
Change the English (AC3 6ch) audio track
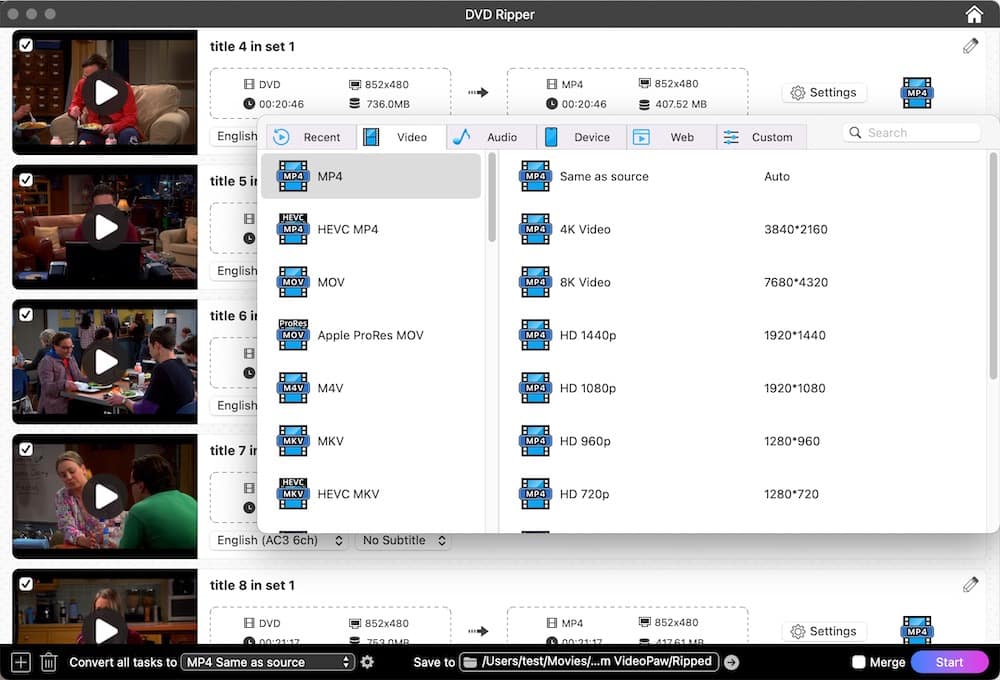pyautogui.click(x=279, y=540)
